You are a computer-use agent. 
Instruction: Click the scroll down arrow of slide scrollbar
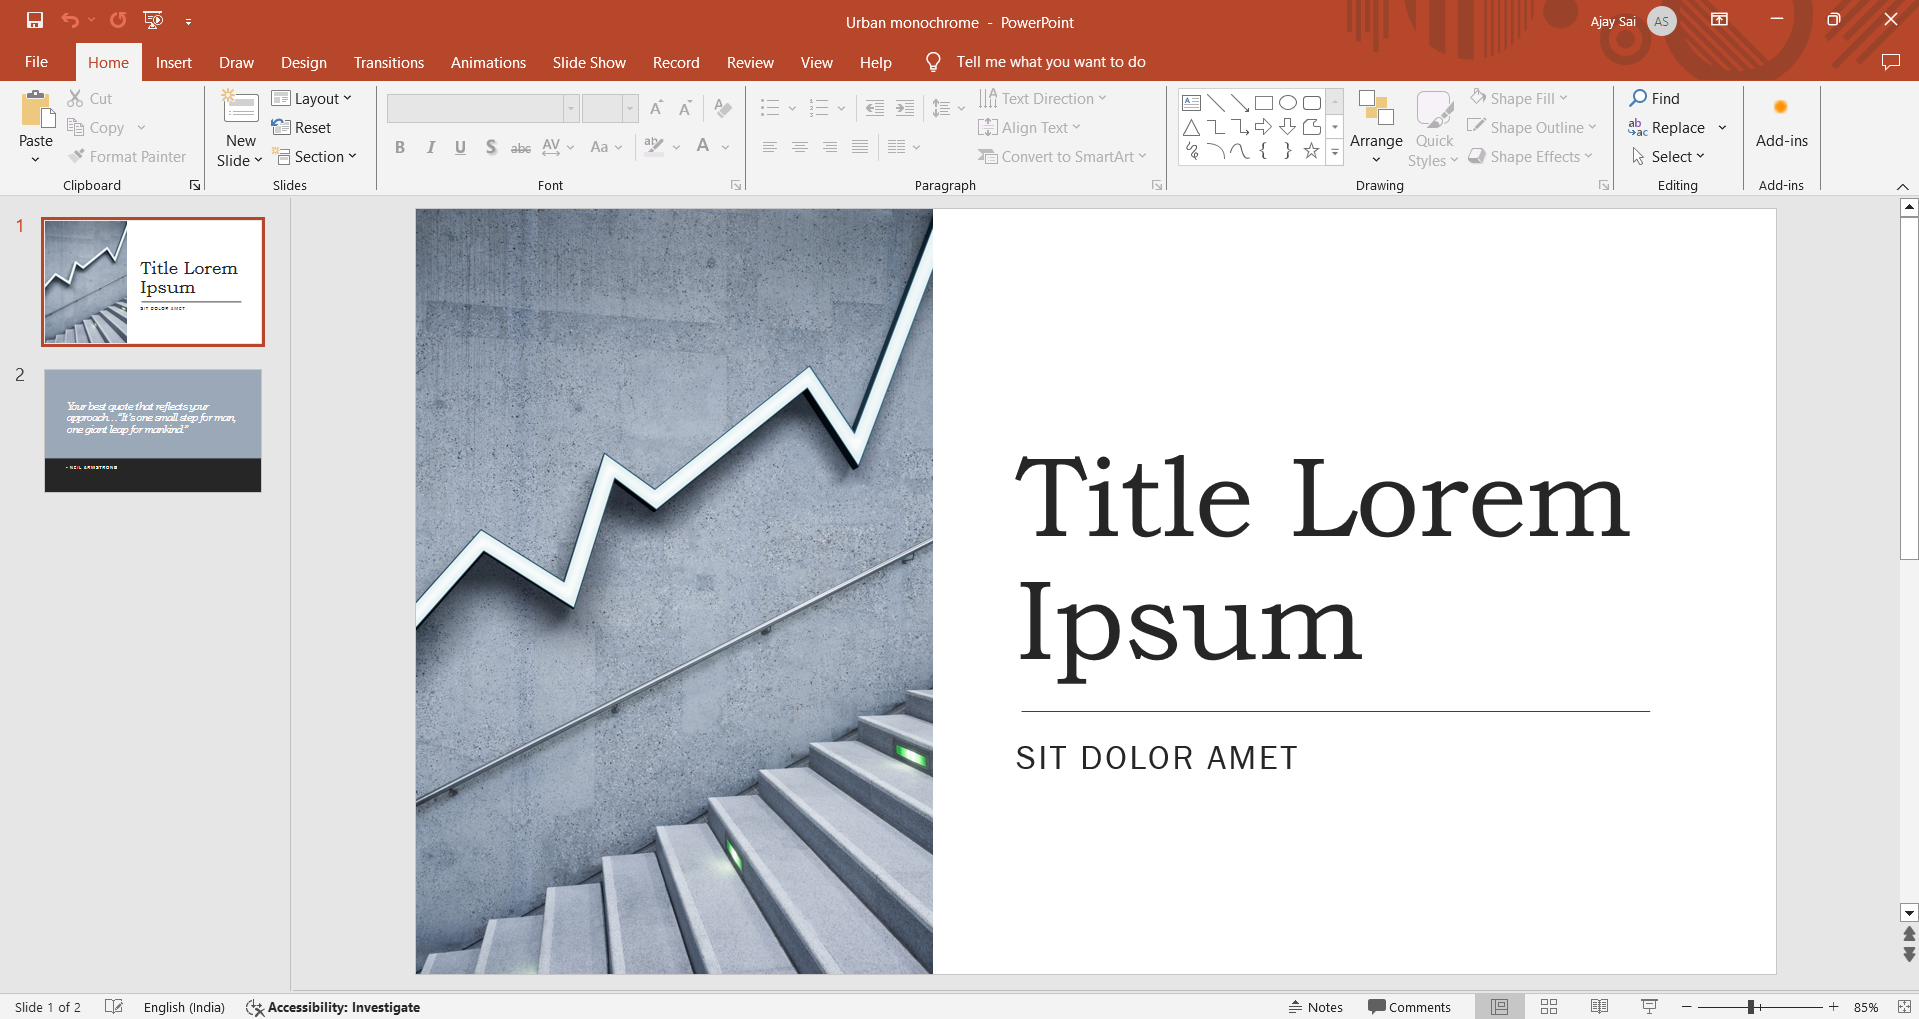(1909, 912)
